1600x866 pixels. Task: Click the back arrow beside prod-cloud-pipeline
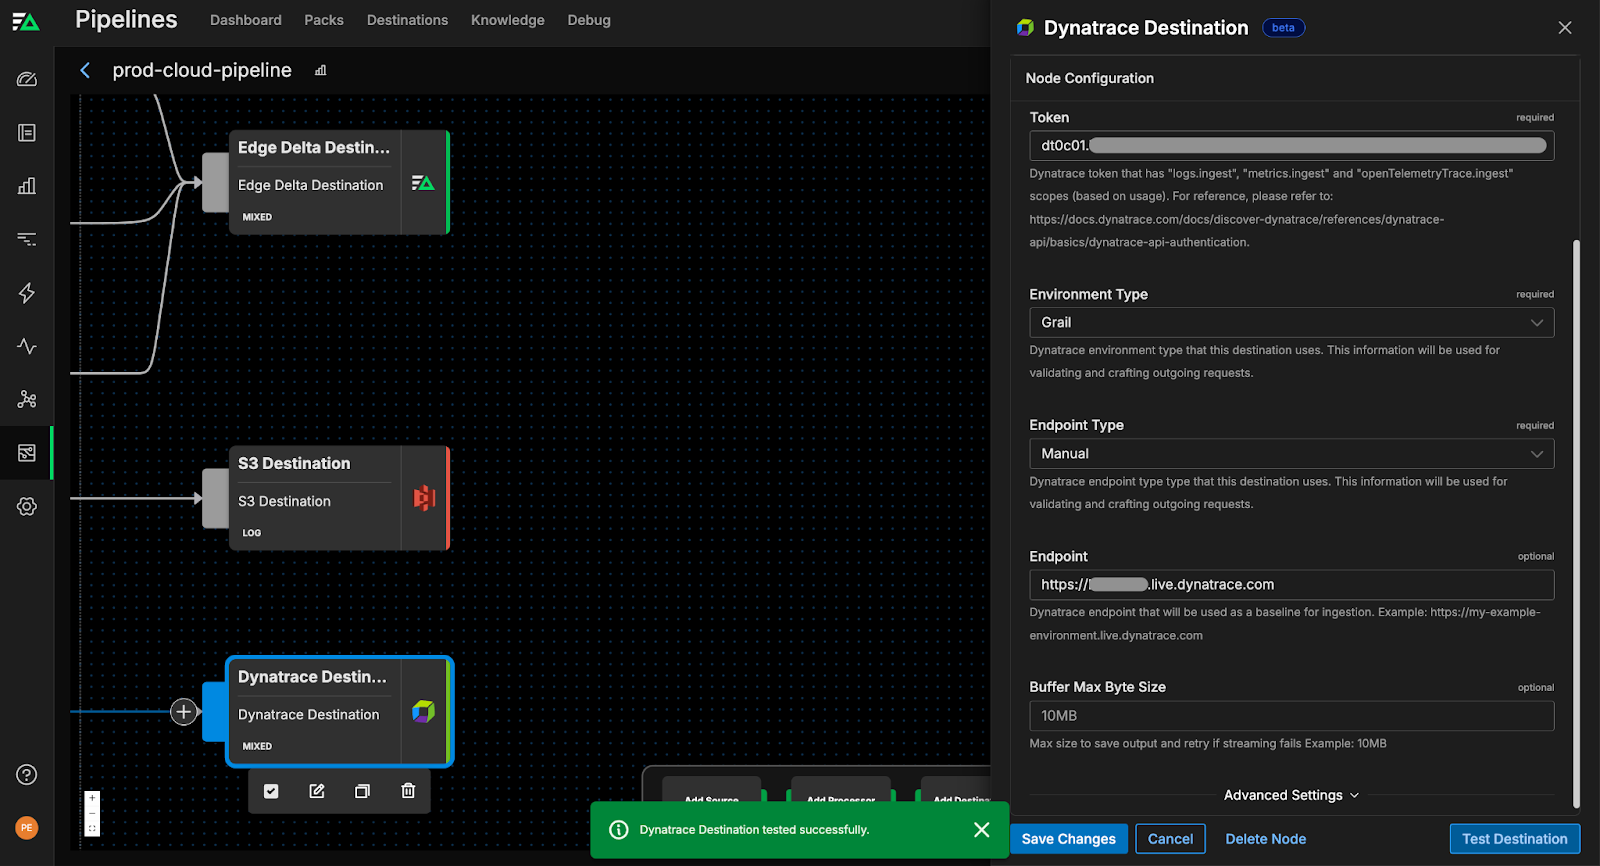(x=85, y=70)
